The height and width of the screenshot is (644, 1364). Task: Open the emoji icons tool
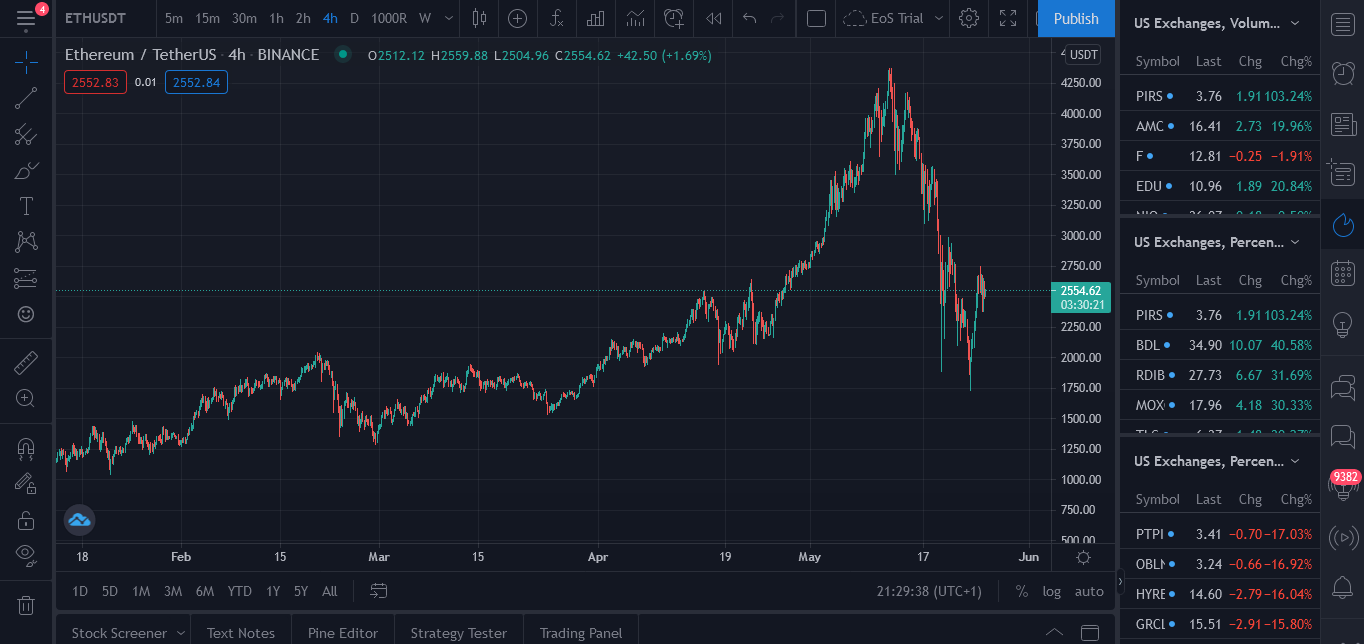[x=26, y=314]
